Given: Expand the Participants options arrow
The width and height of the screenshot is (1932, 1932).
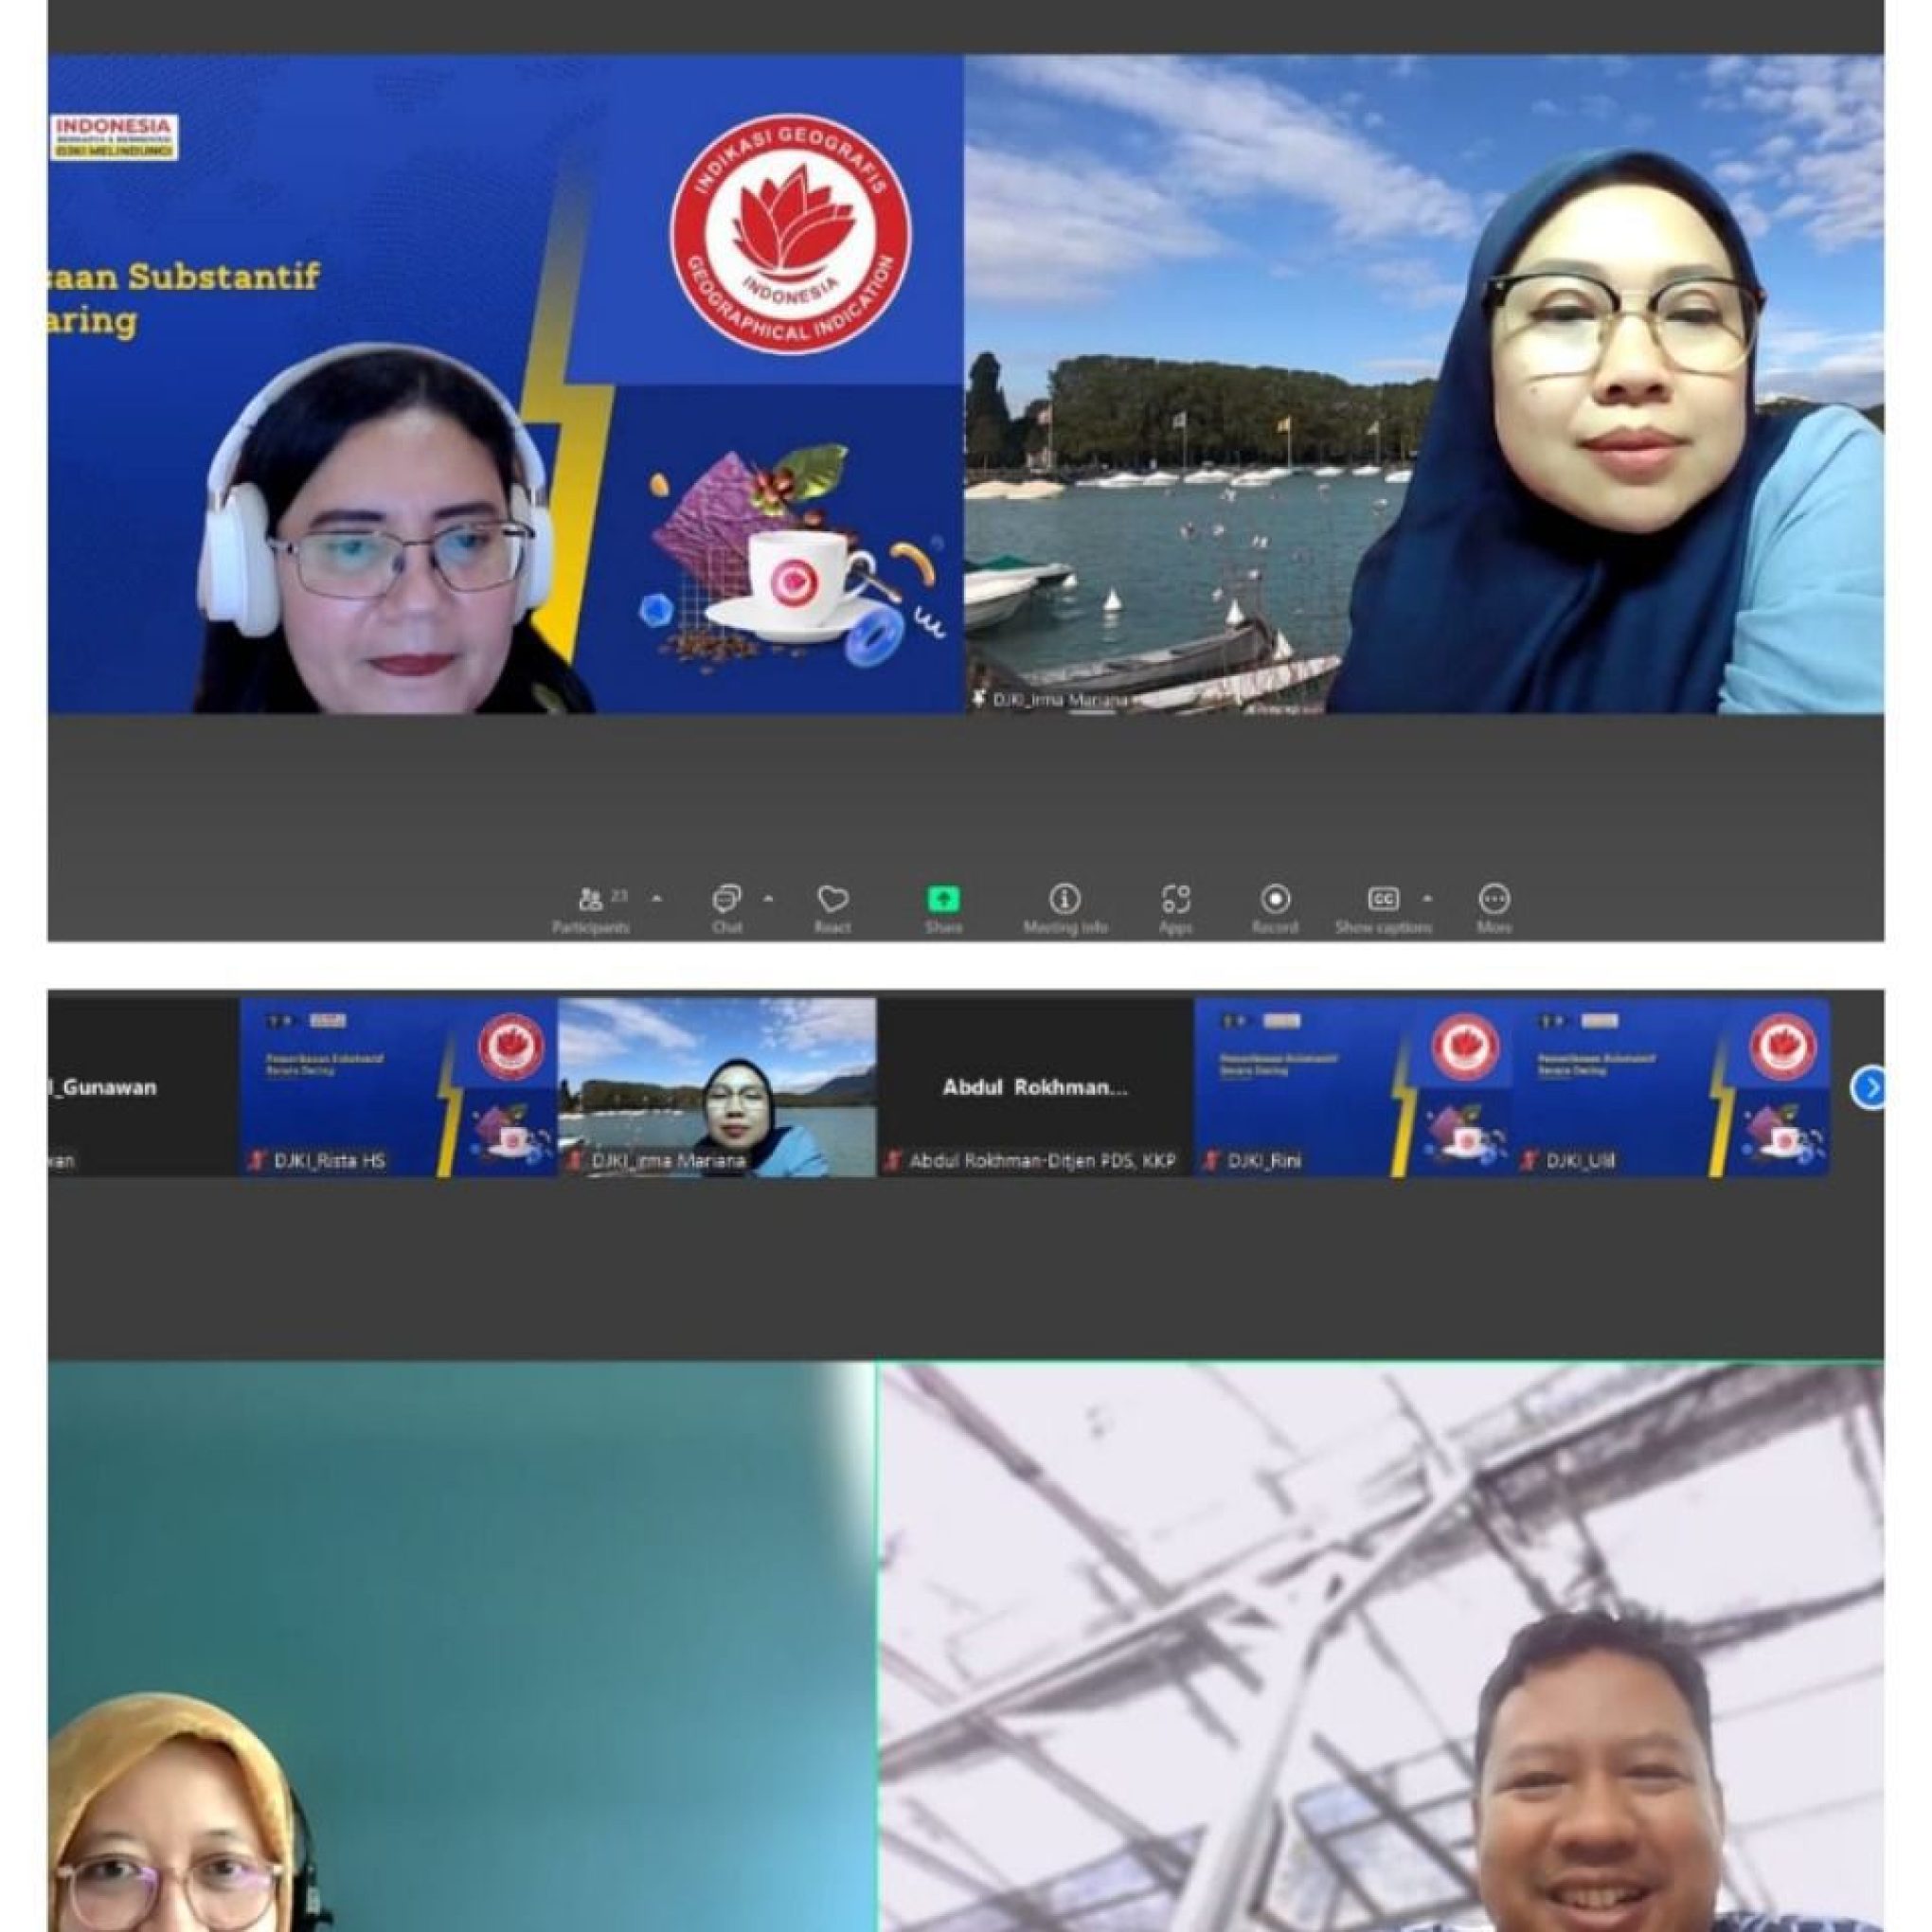Looking at the screenshot, I should click(x=657, y=898).
